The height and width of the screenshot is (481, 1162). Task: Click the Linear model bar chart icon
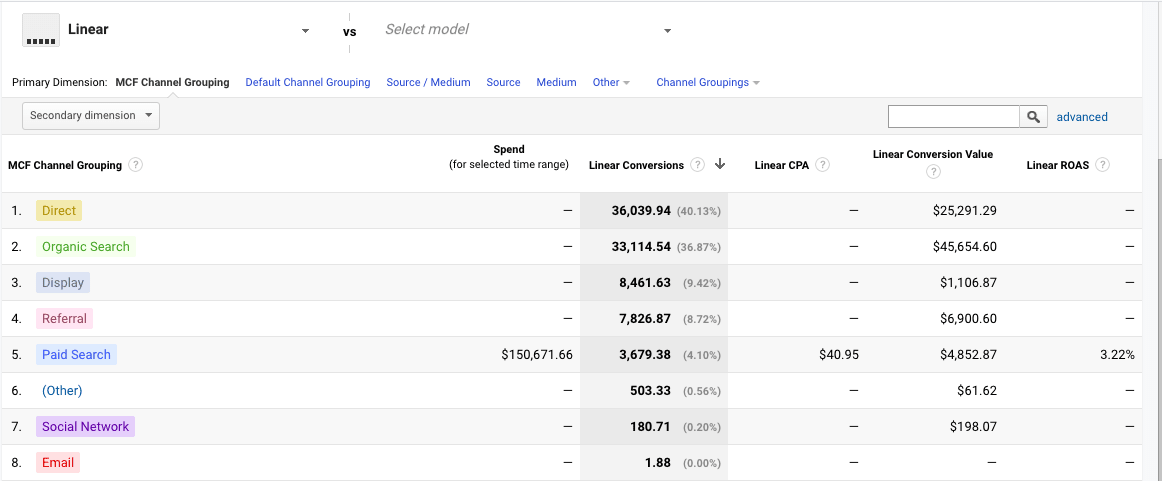coord(41,31)
